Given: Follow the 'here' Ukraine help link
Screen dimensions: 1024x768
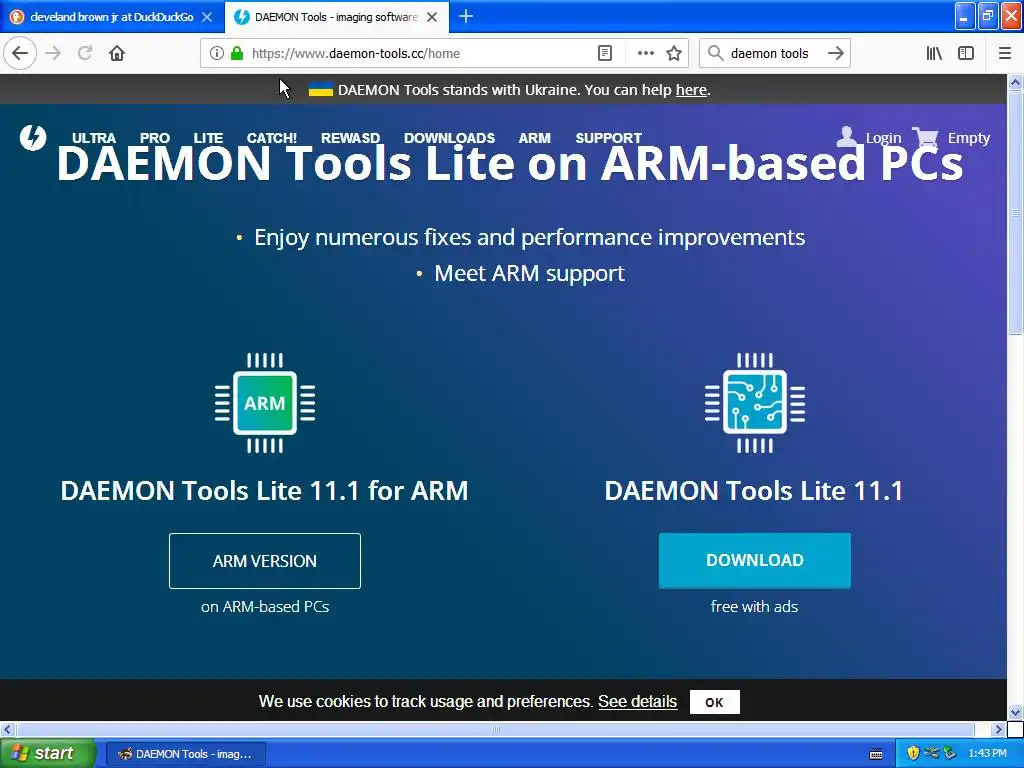Looking at the screenshot, I should point(691,89).
